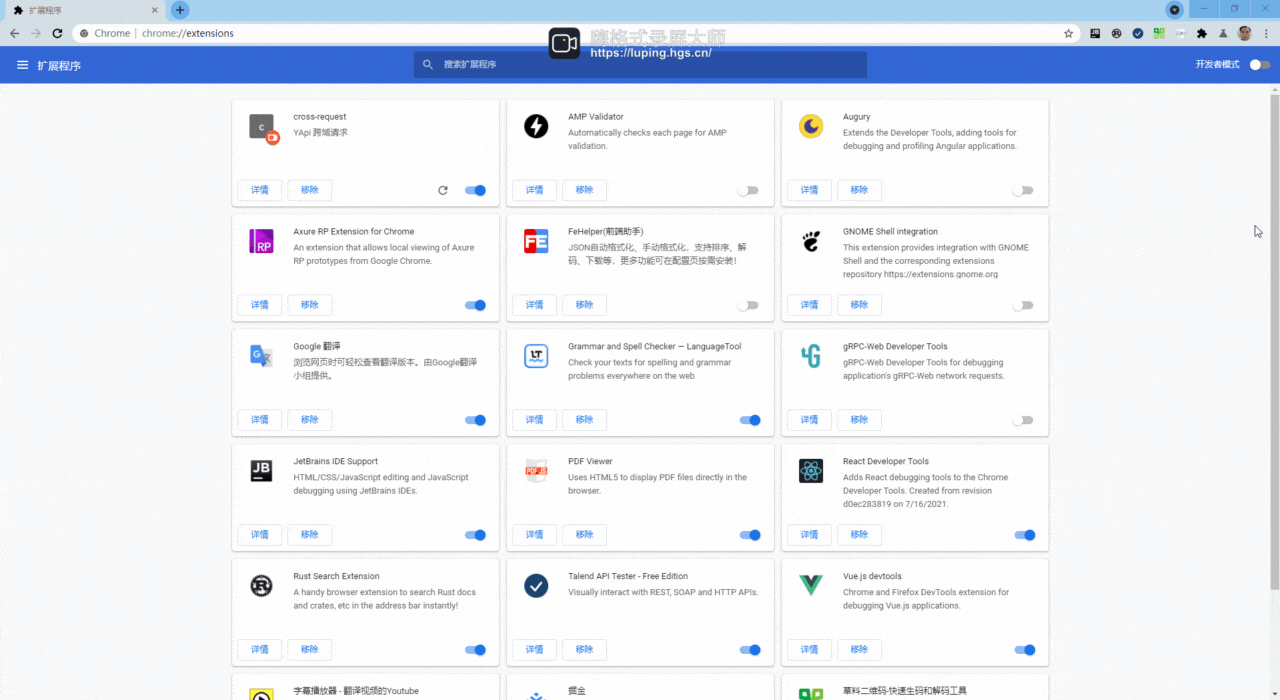Image resolution: width=1280 pixels, height=700 pixels.
Task: Go back using the browser back arrow
Action: point(15,33)
